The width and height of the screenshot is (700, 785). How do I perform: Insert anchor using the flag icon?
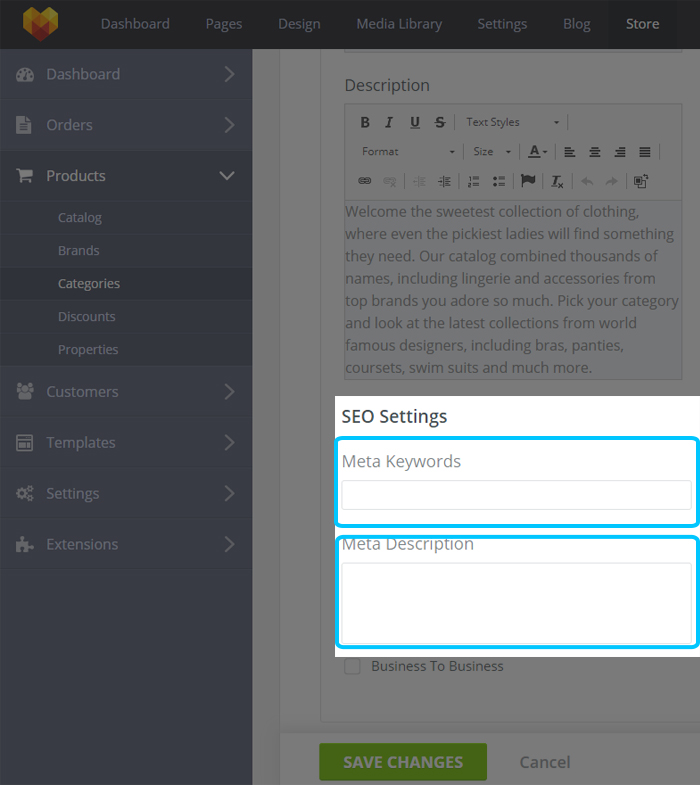[x=528, y=181]
